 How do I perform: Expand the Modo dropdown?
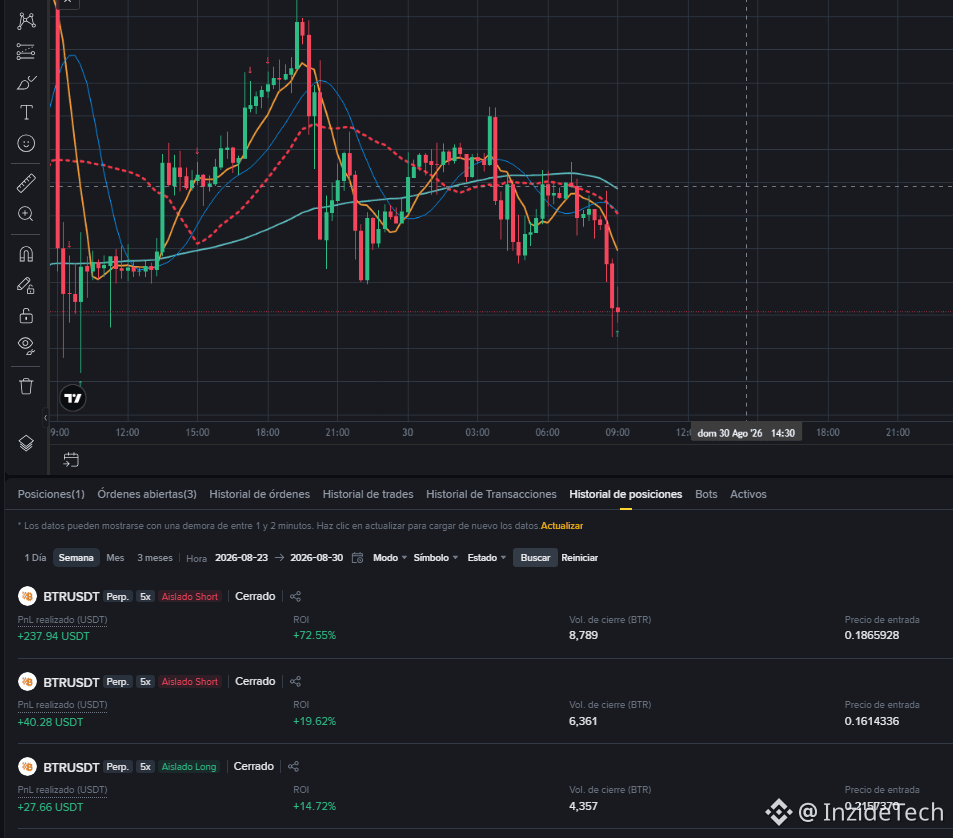coord(390,557)
